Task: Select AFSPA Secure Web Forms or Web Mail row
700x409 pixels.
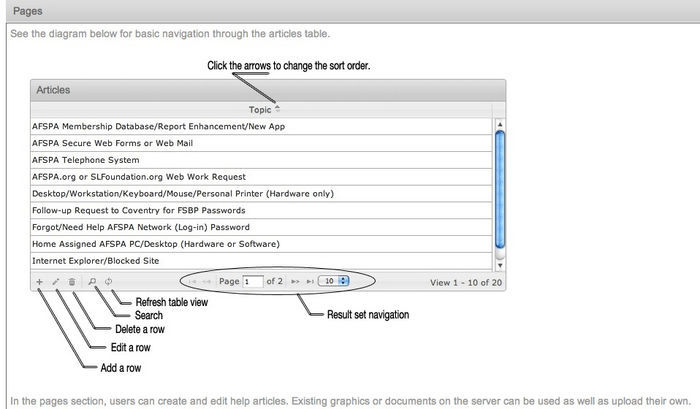Action: pos(111,143)
